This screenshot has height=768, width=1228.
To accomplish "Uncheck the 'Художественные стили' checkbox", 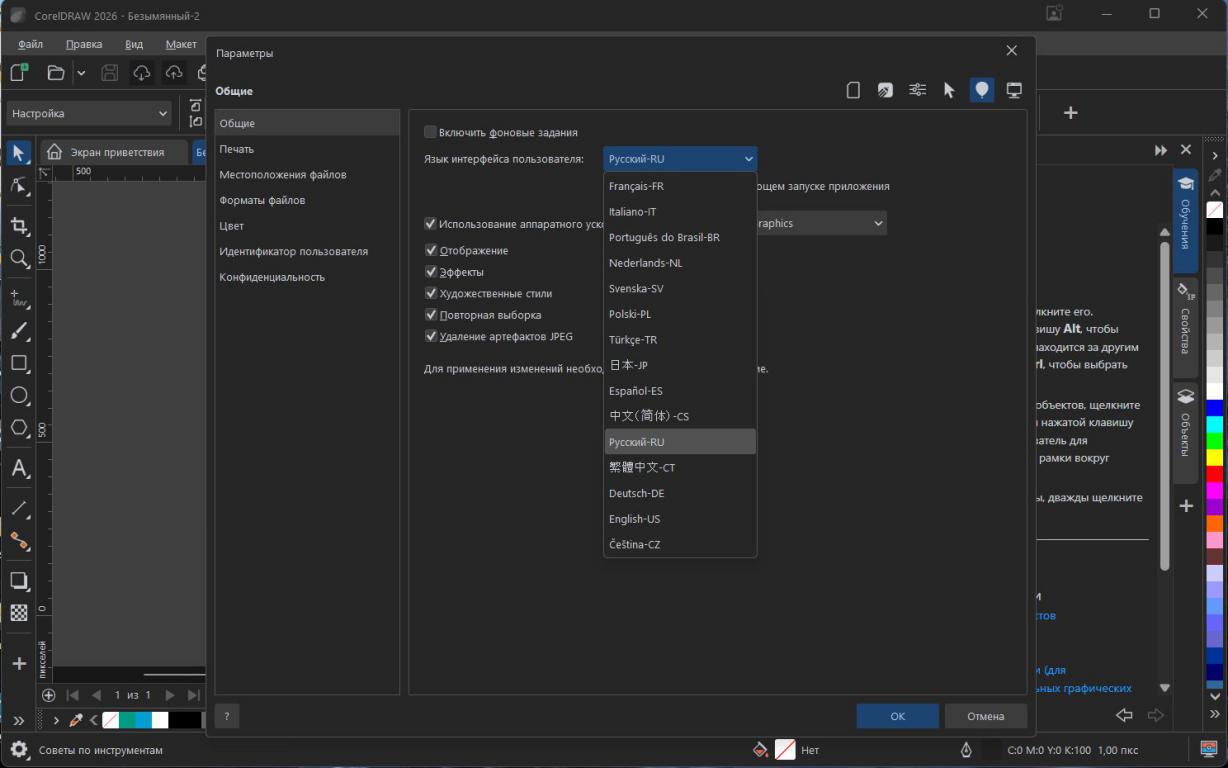I will (431, 294).
